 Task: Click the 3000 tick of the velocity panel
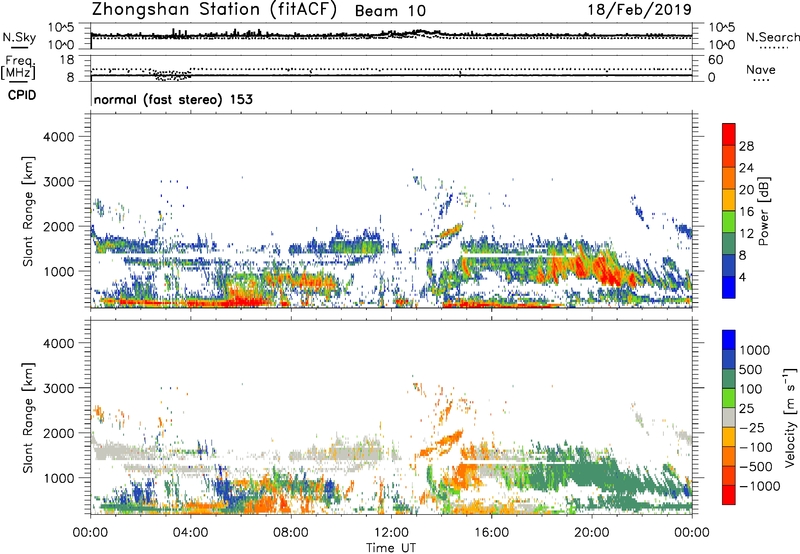click(x=58, y=388)
